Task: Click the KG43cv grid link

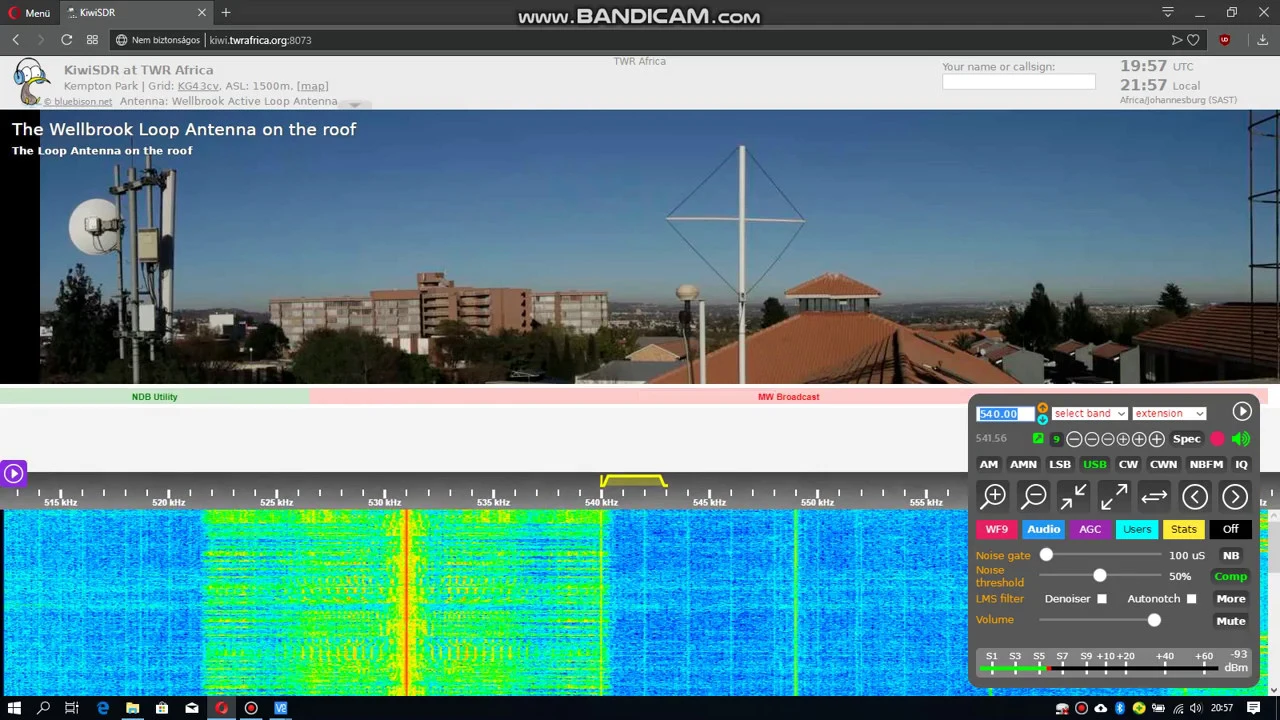Action: pyautogui.click(x=198, y=86)
